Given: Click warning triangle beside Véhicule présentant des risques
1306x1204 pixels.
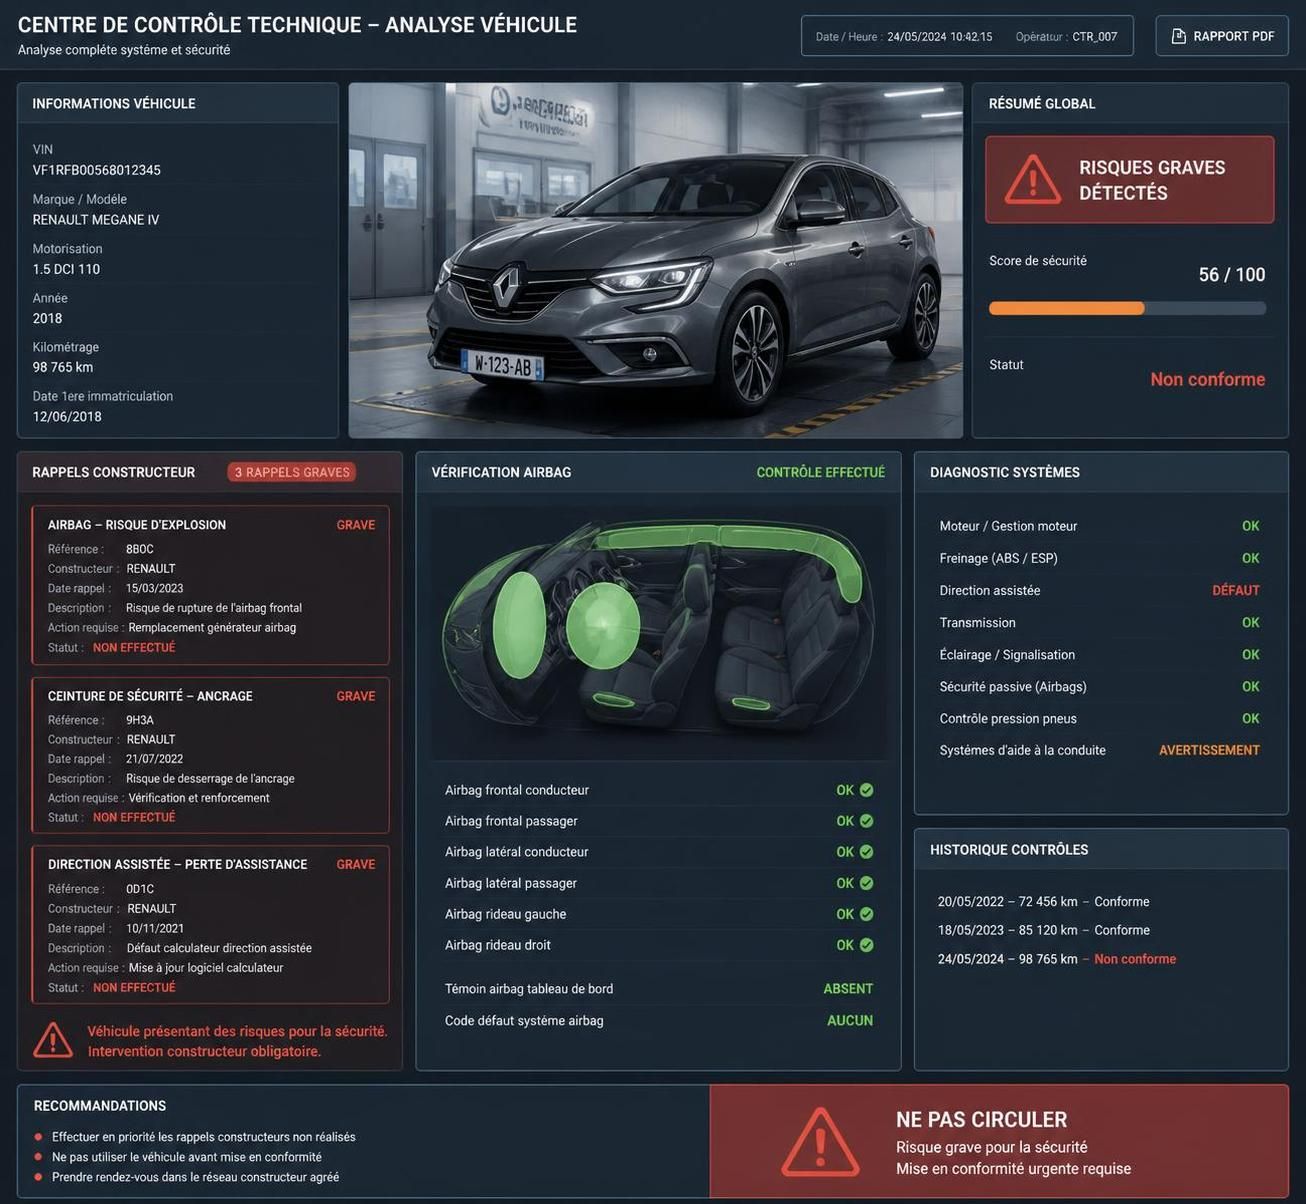Looking at the screenshot, I should pyautogui.click(x=53, y=1040).
